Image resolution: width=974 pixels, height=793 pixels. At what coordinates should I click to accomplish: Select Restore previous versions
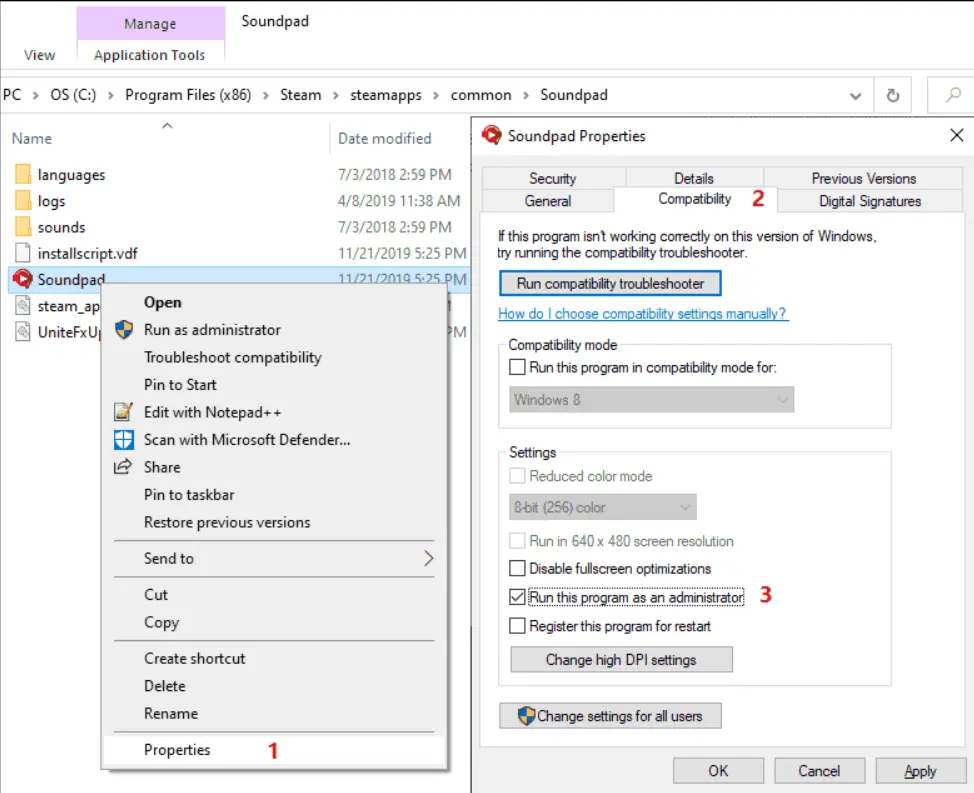coord(273,522)
